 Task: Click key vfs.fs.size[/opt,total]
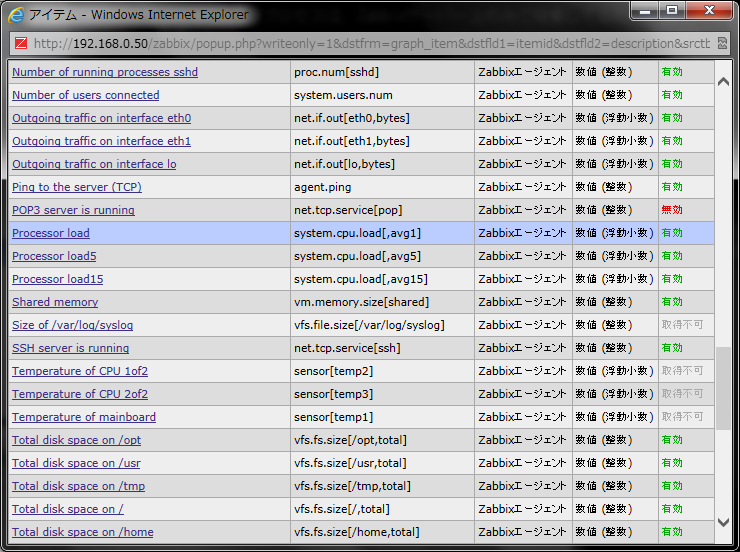pos(350,440)
